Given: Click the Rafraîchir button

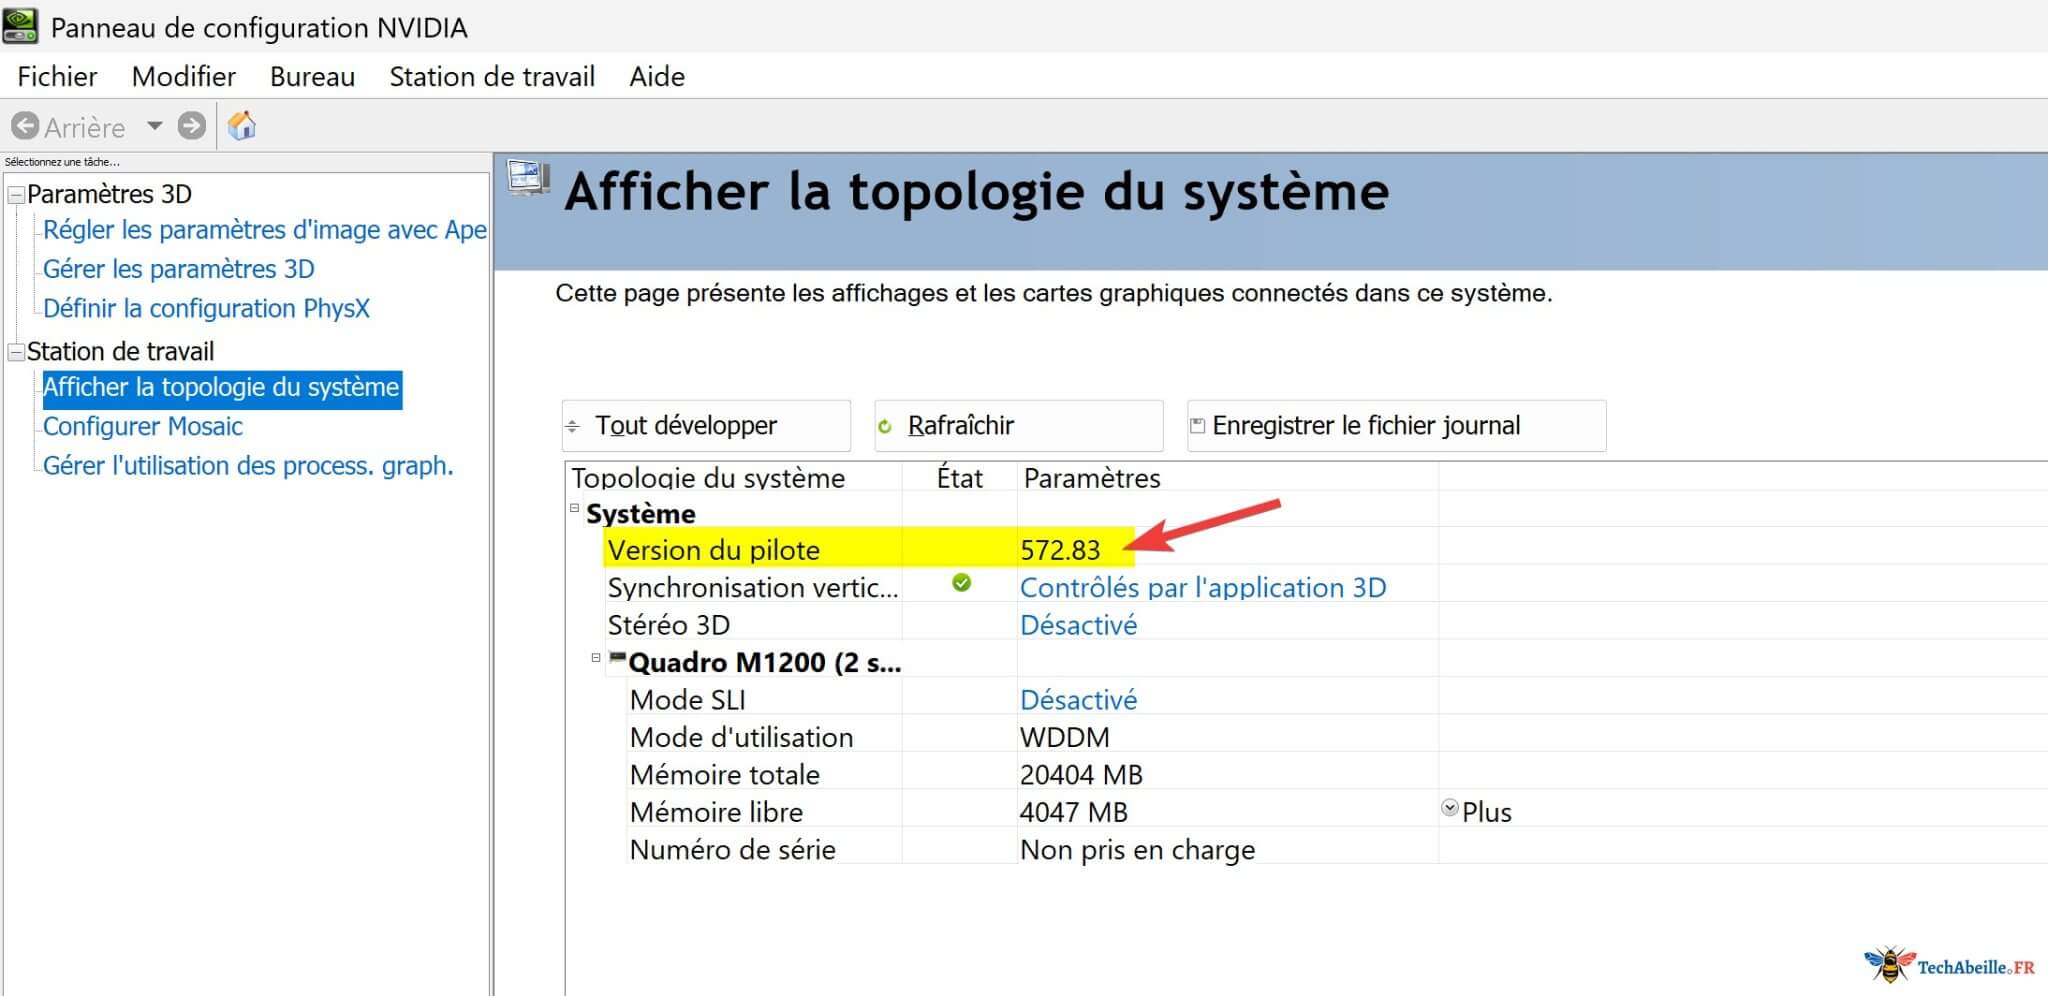Looking at the screenshot, I should click(1019, 426).
